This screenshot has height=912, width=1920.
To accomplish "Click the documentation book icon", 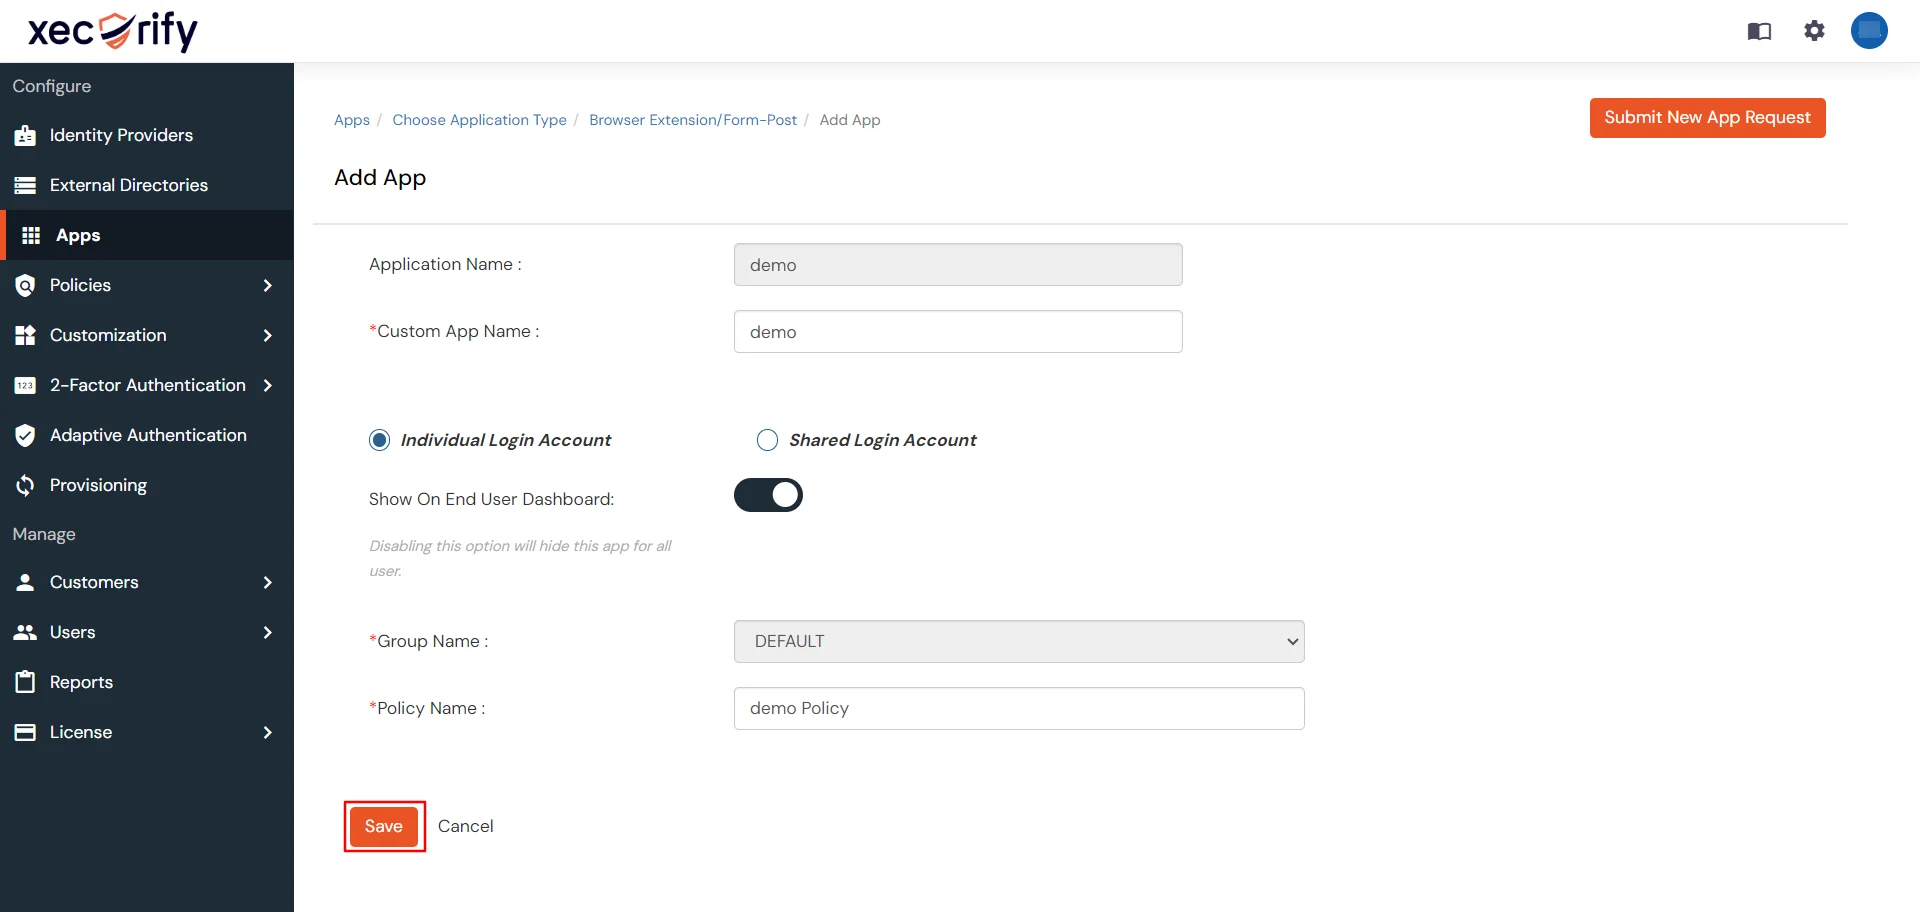I will coord(1758,31).
